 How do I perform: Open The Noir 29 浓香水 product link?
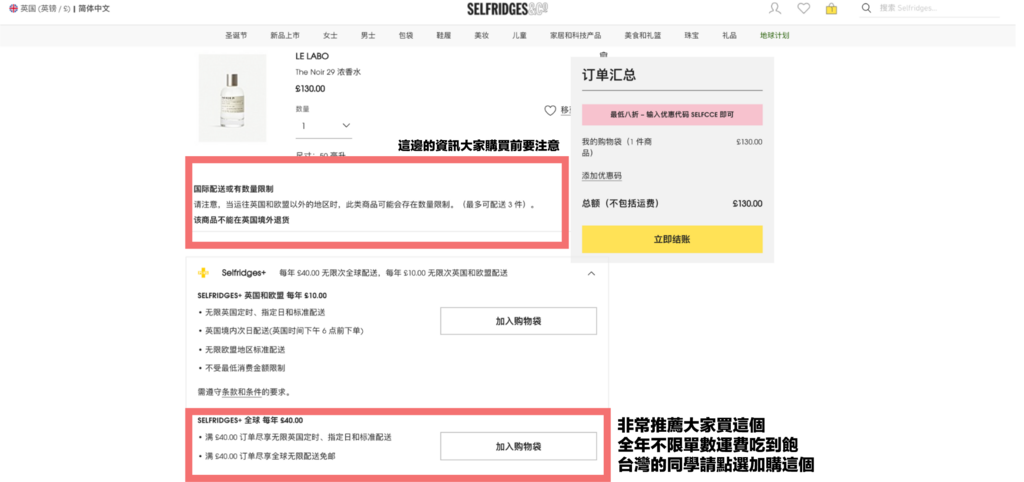[x=327, y=72]
